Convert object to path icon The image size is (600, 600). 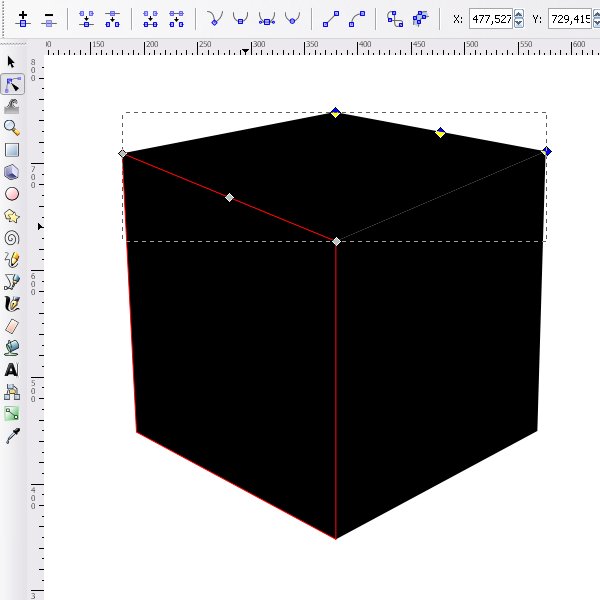[x=395, y=19]
